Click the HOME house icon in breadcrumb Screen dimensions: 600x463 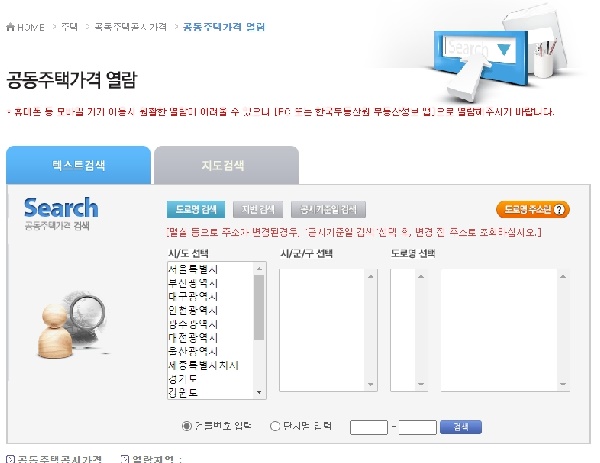pyautogui.click(x=10, y=27)
